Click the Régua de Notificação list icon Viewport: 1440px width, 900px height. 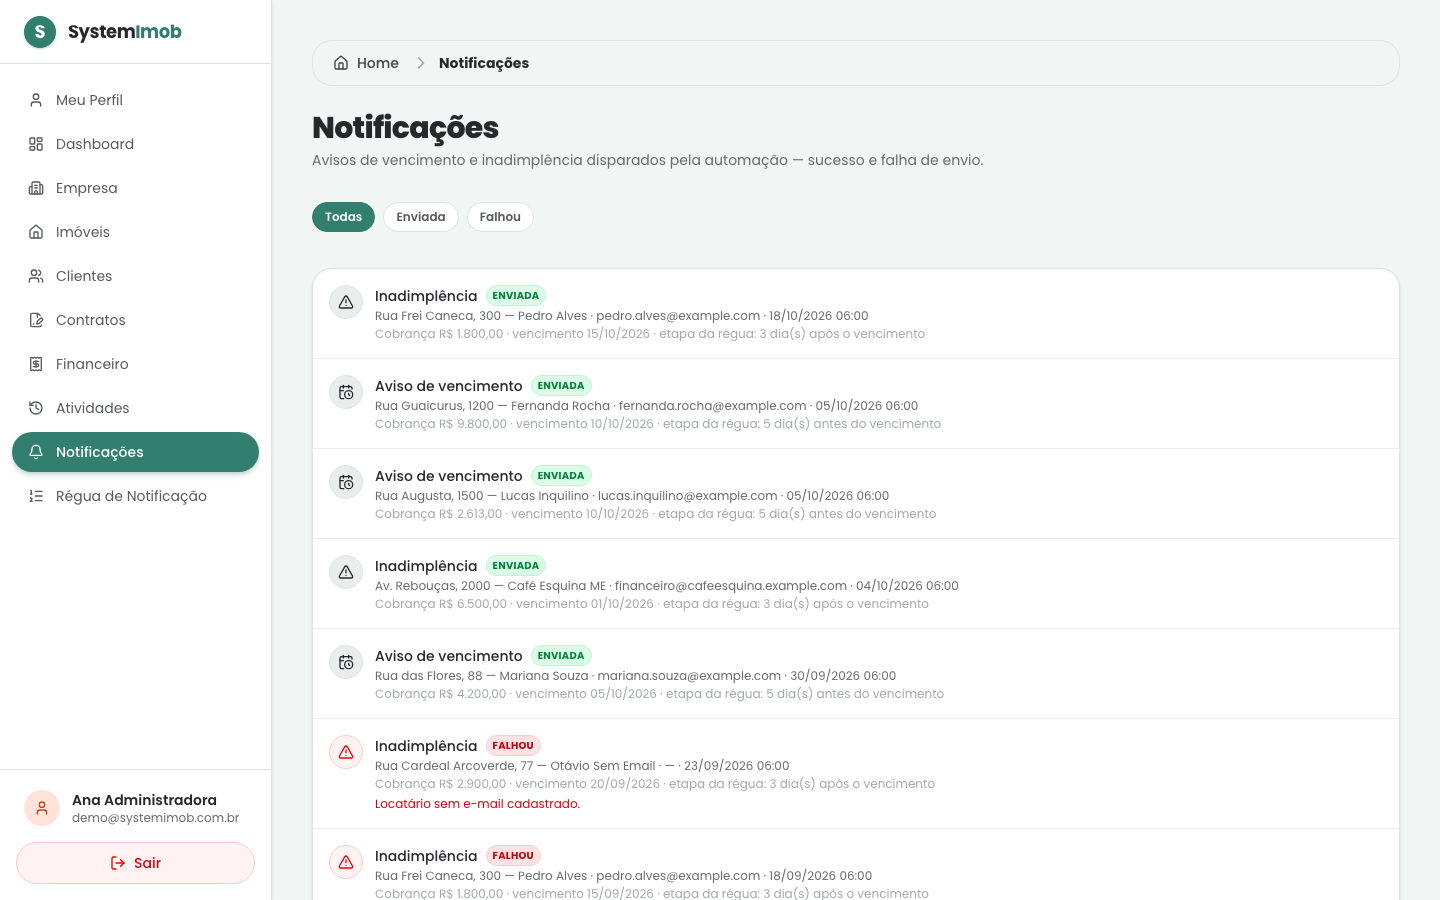[36, 496]
